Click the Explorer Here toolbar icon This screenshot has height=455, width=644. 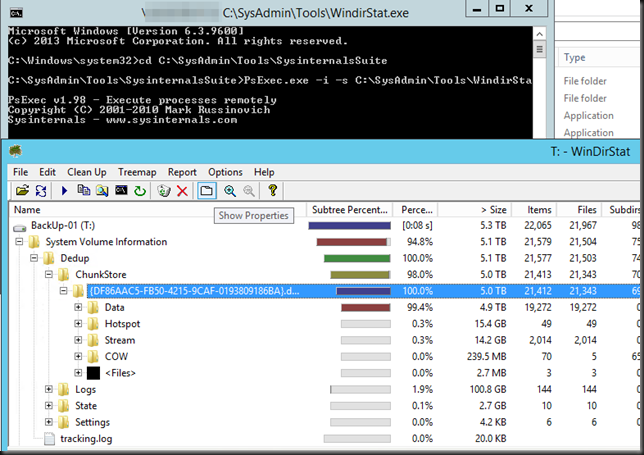[102, 191]
